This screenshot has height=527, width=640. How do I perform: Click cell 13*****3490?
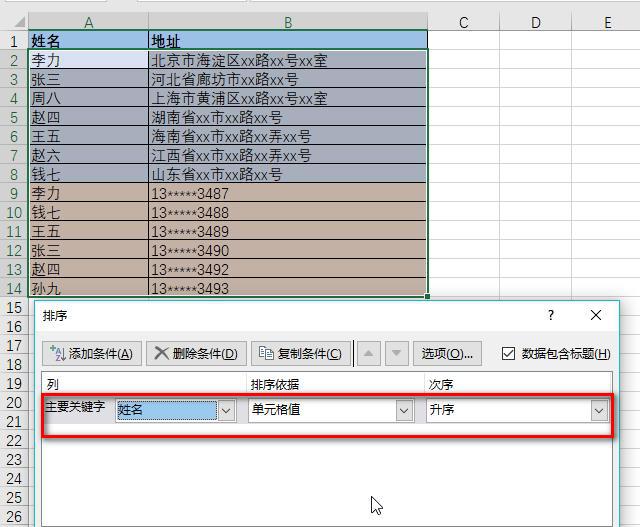pos(288,250)
